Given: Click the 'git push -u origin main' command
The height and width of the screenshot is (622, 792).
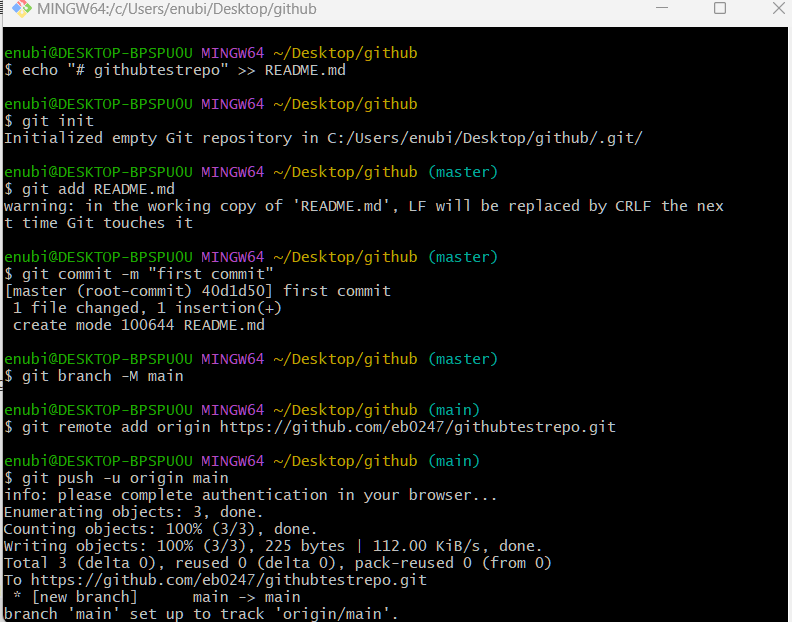Looking at the screenshot, I should (x=116, y=478).
